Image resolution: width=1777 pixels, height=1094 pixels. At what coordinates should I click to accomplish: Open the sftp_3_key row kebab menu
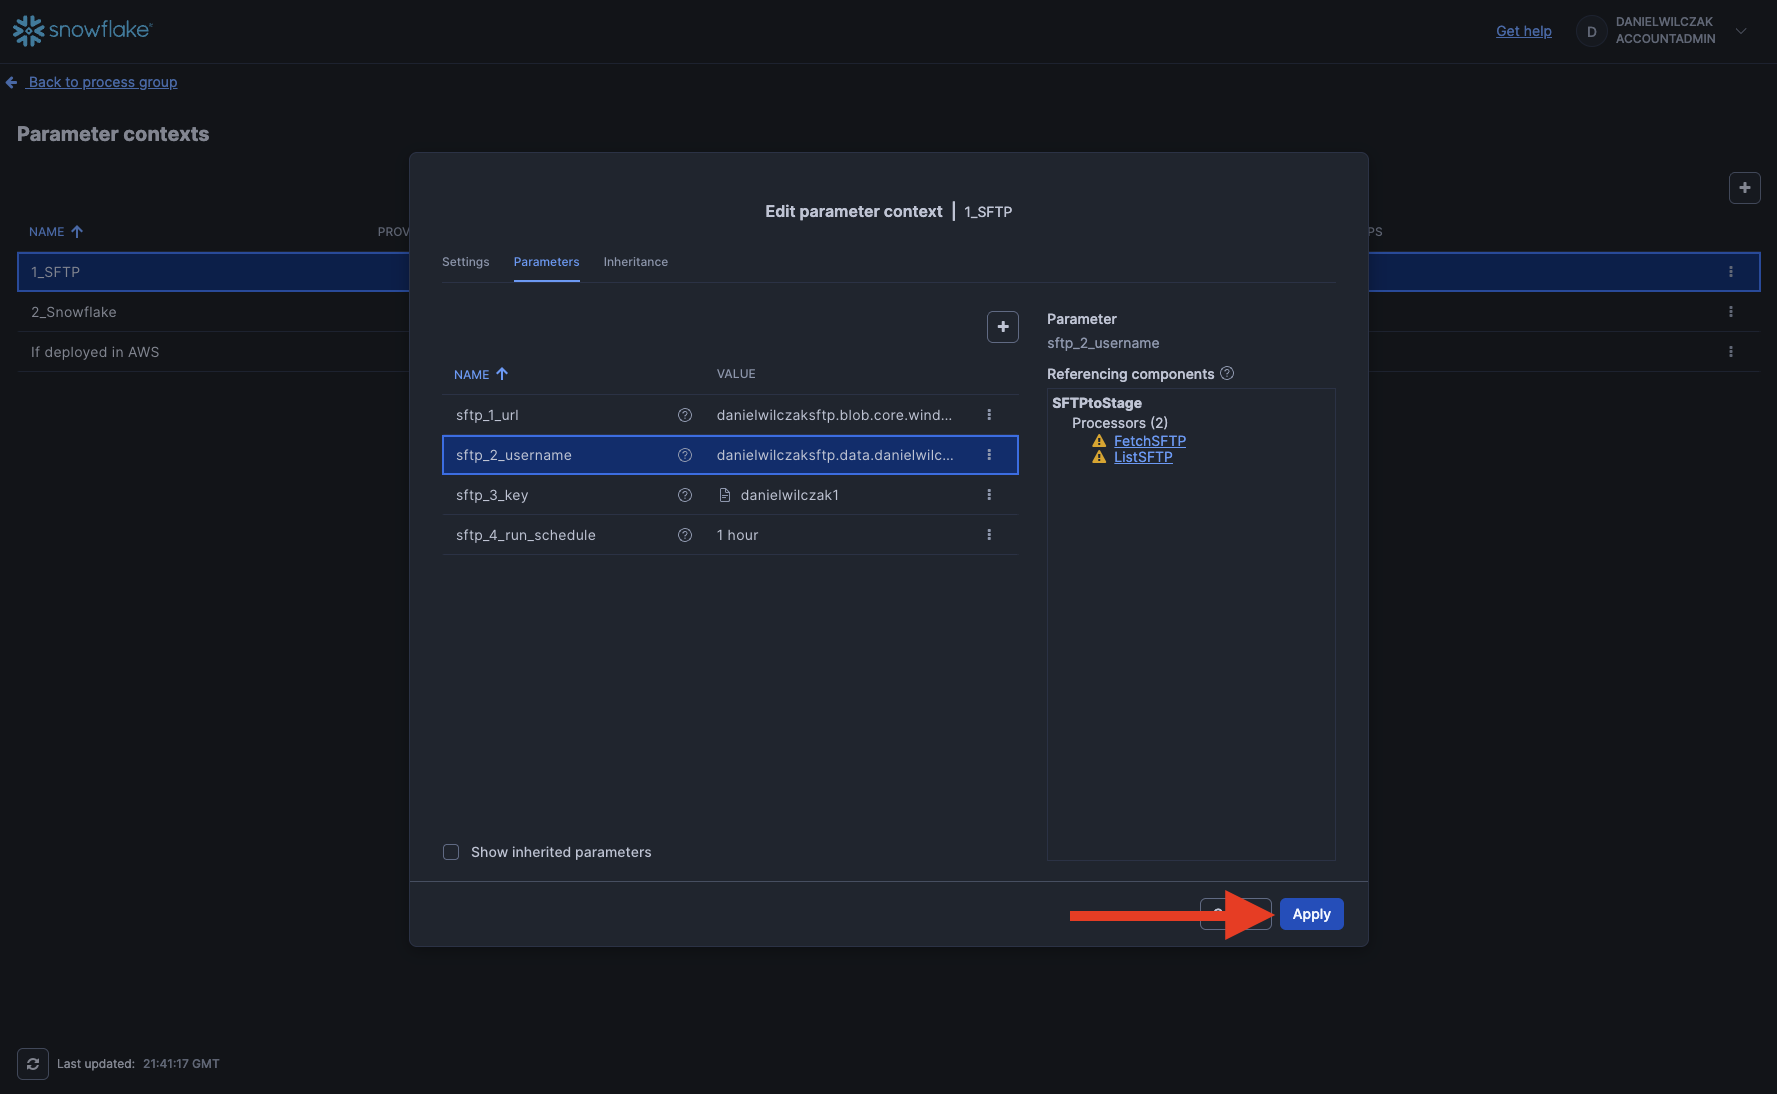pyautogui.click(x=989, y=495)
